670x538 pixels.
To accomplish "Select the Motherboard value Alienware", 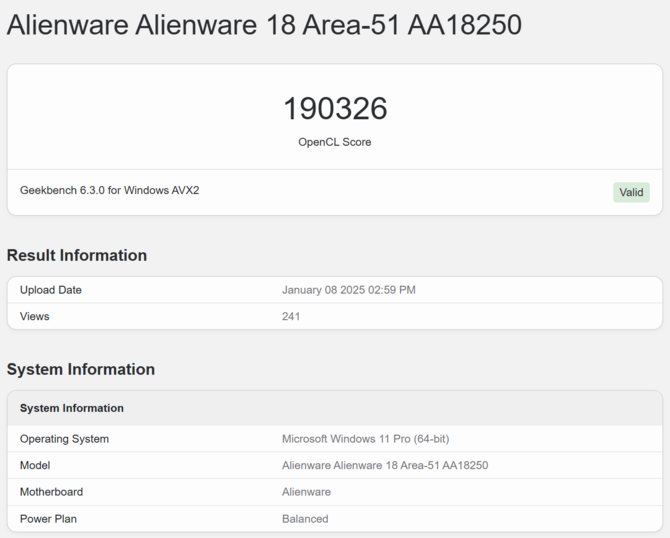I will click(x=306, y=492).
